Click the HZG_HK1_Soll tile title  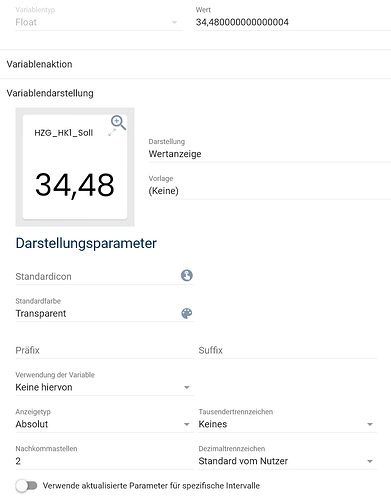click(x=64, y=133)
